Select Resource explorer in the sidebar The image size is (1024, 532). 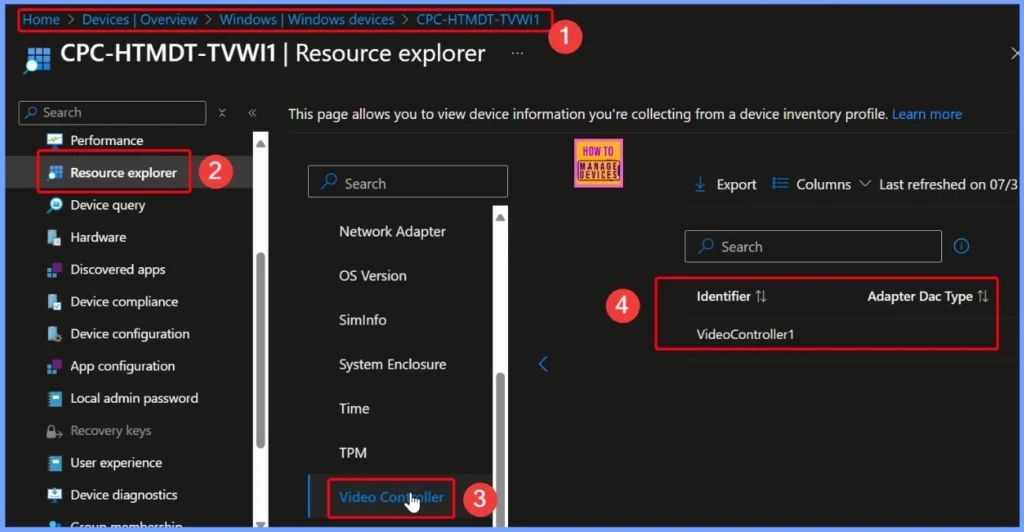123,173
